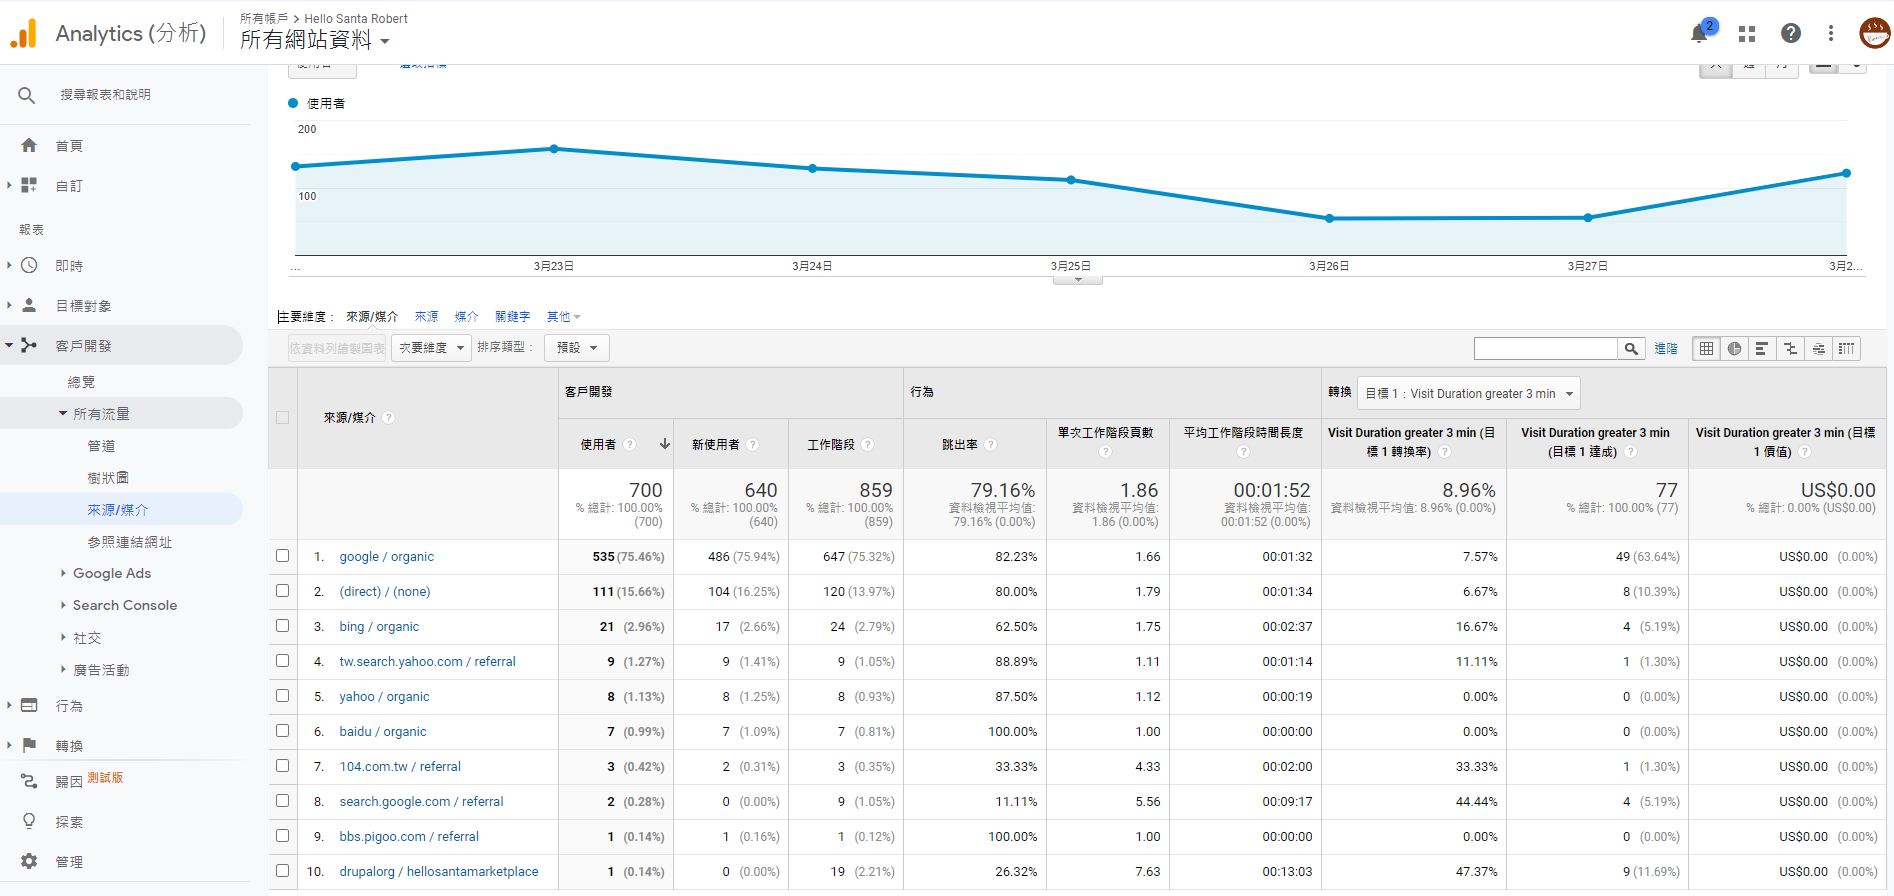This screenshot has height=896, width=1894.
Task: Toggle the select-all header checkbox
Action: [x=283, y=418]
